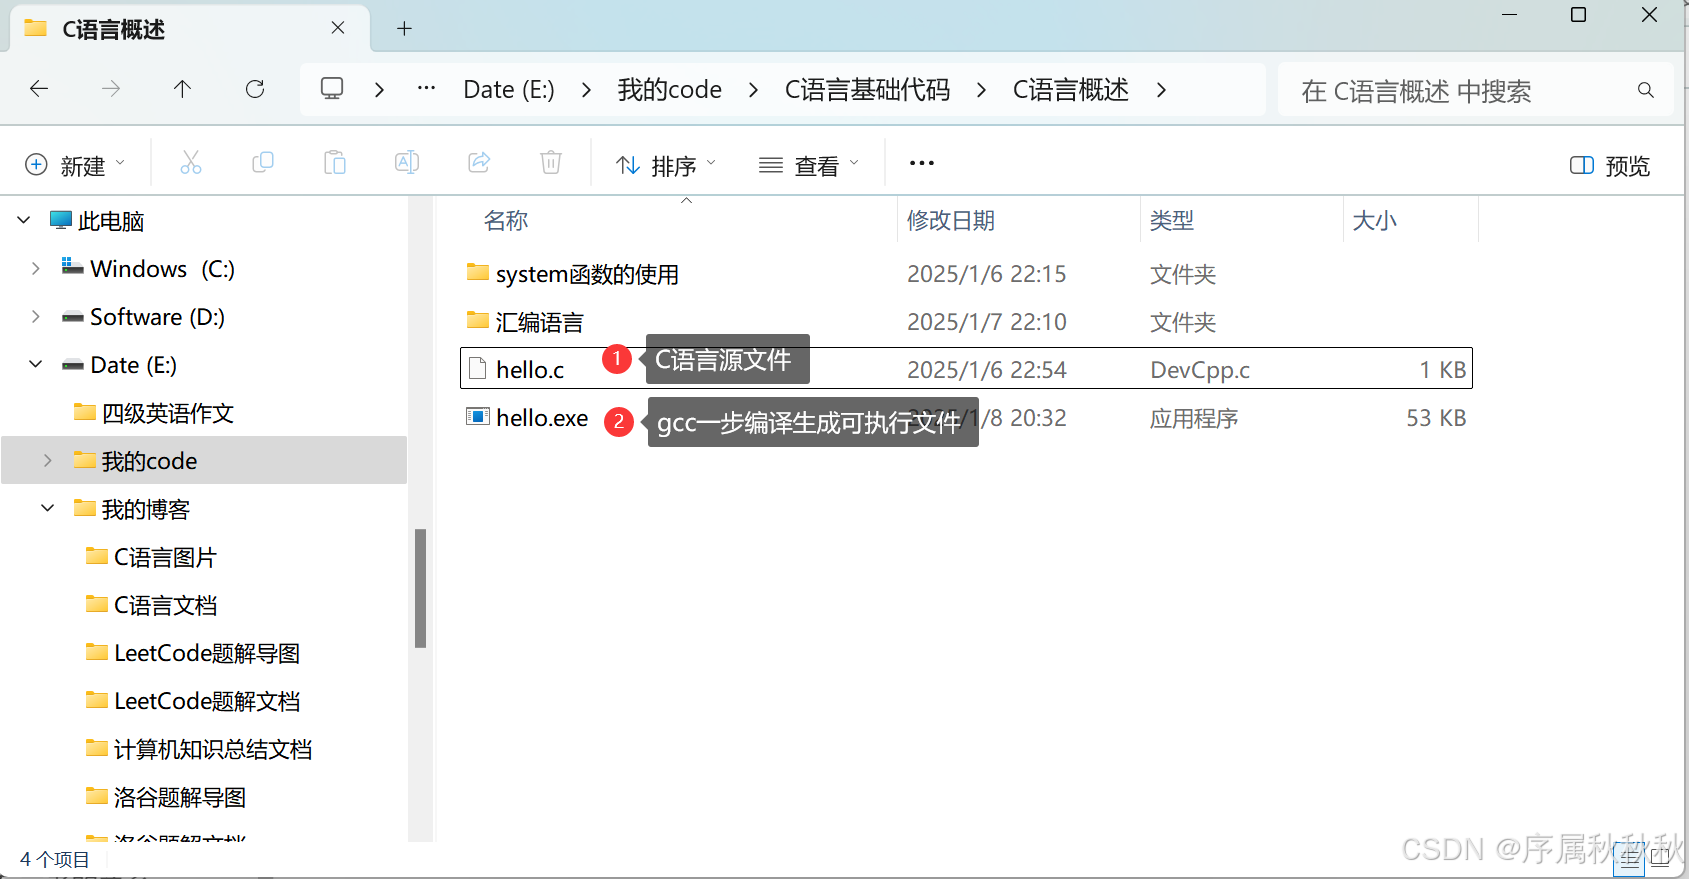Viewport: 1689px width, 879px height.
Task: Click the Delete trash icon
Action: pyautogui.click(x=551, y=163)
